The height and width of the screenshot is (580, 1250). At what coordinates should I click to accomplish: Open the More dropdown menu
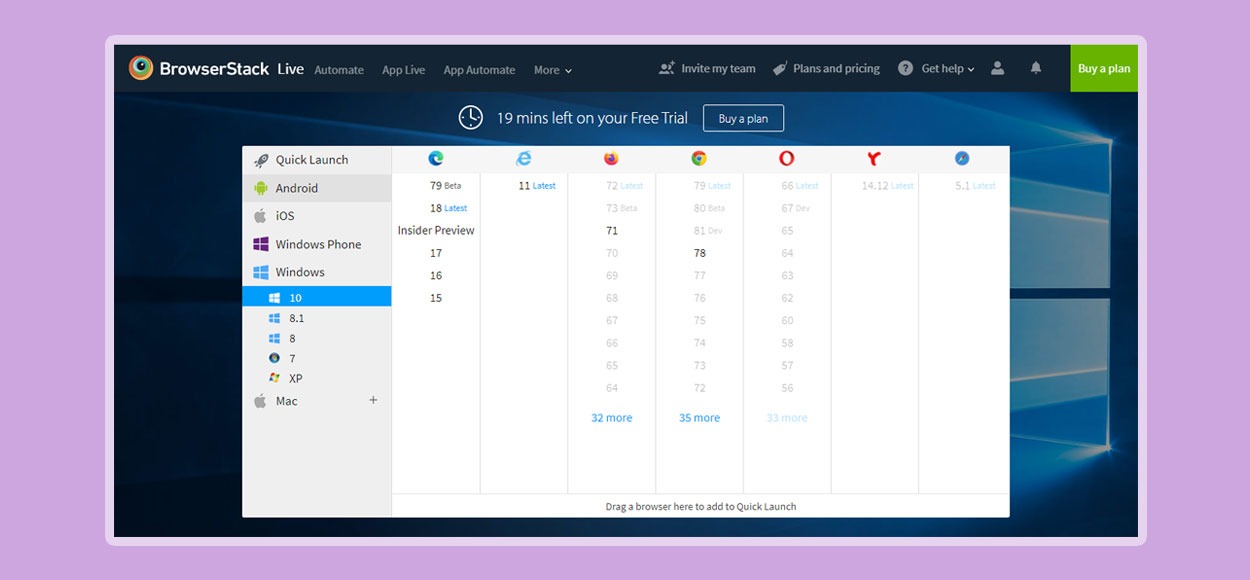pos(553,70)
